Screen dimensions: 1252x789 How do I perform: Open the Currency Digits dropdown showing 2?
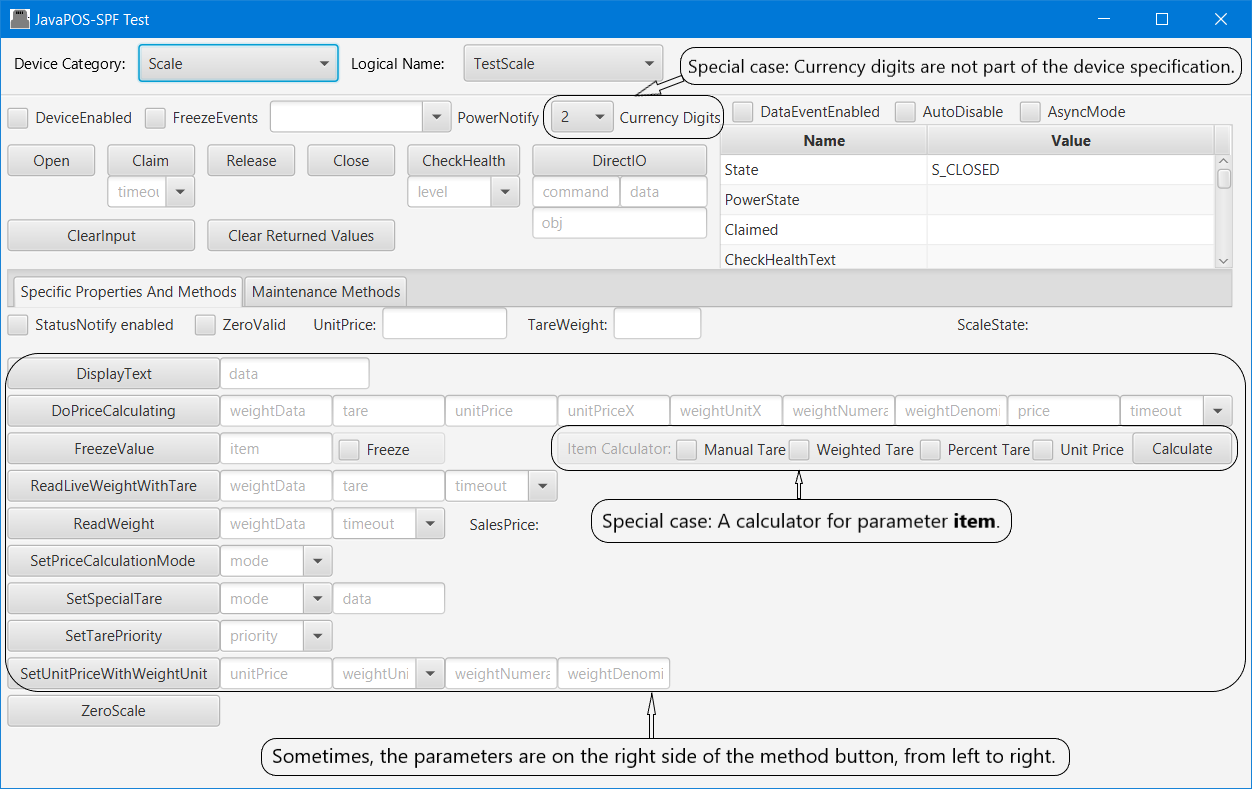[x=581, y=117]
